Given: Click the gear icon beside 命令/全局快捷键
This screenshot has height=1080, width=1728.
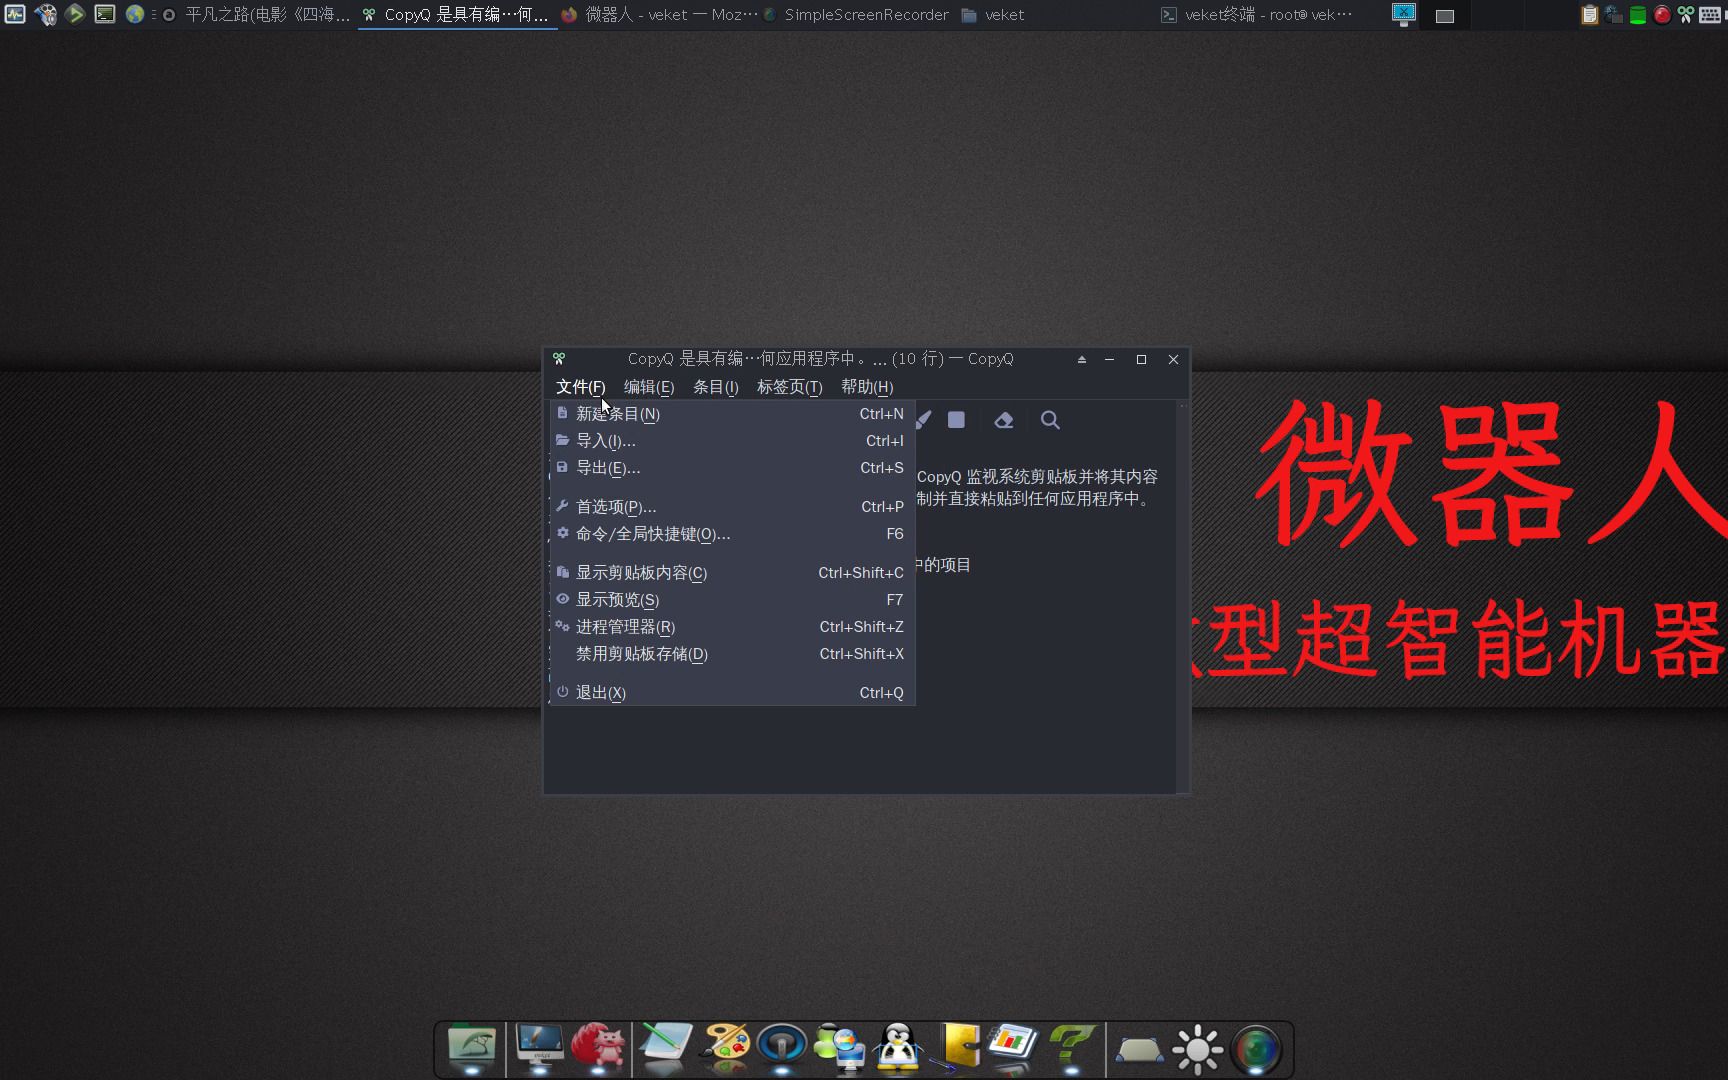Looking at the screenshot, I should pos(563,533).
